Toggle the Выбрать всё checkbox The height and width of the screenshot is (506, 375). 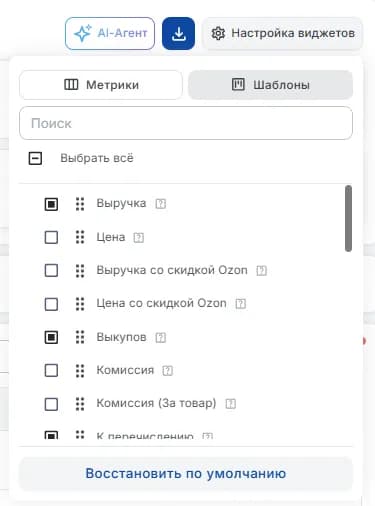click(35, 158)
